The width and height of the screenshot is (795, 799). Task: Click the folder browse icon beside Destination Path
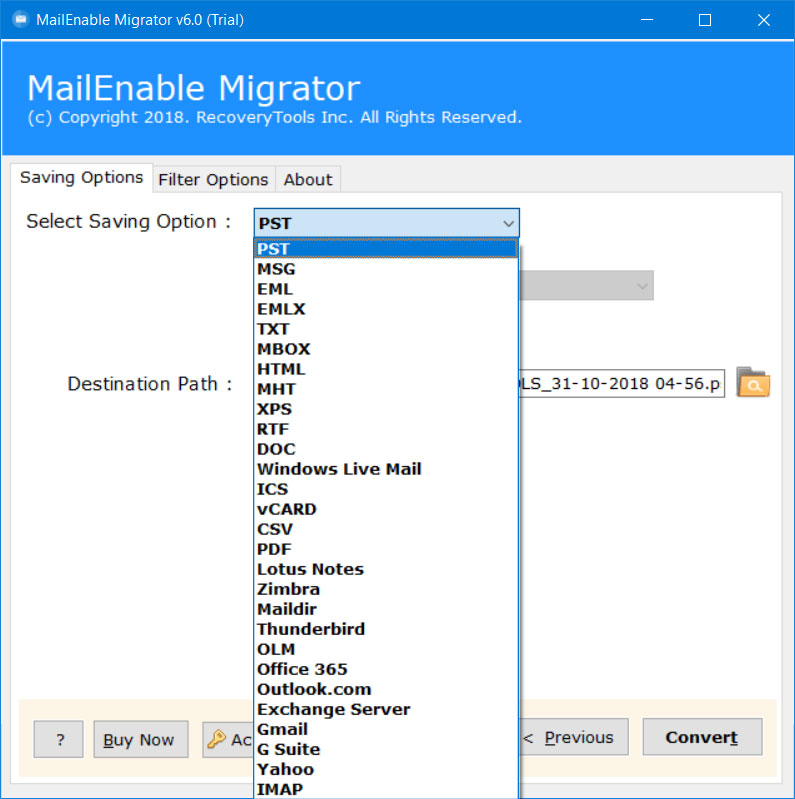[x=753, y=382]
